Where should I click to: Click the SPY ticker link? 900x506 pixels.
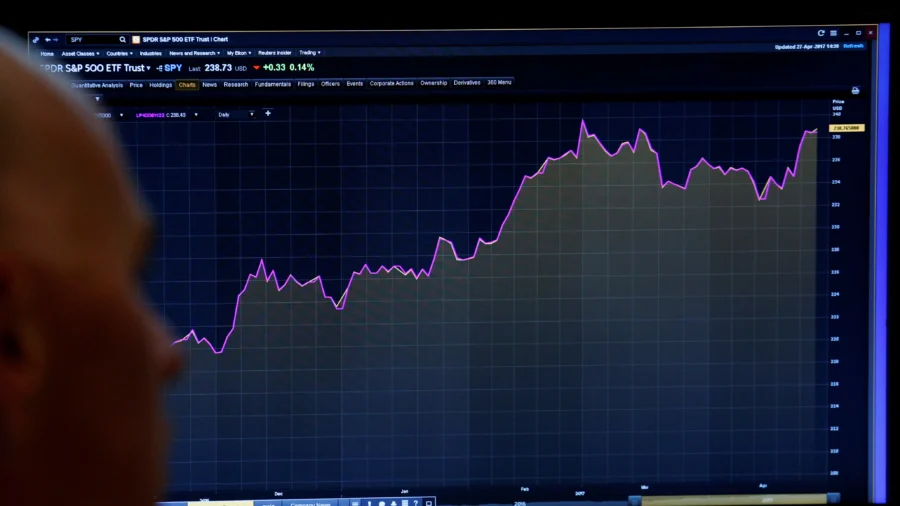(173, 68)
